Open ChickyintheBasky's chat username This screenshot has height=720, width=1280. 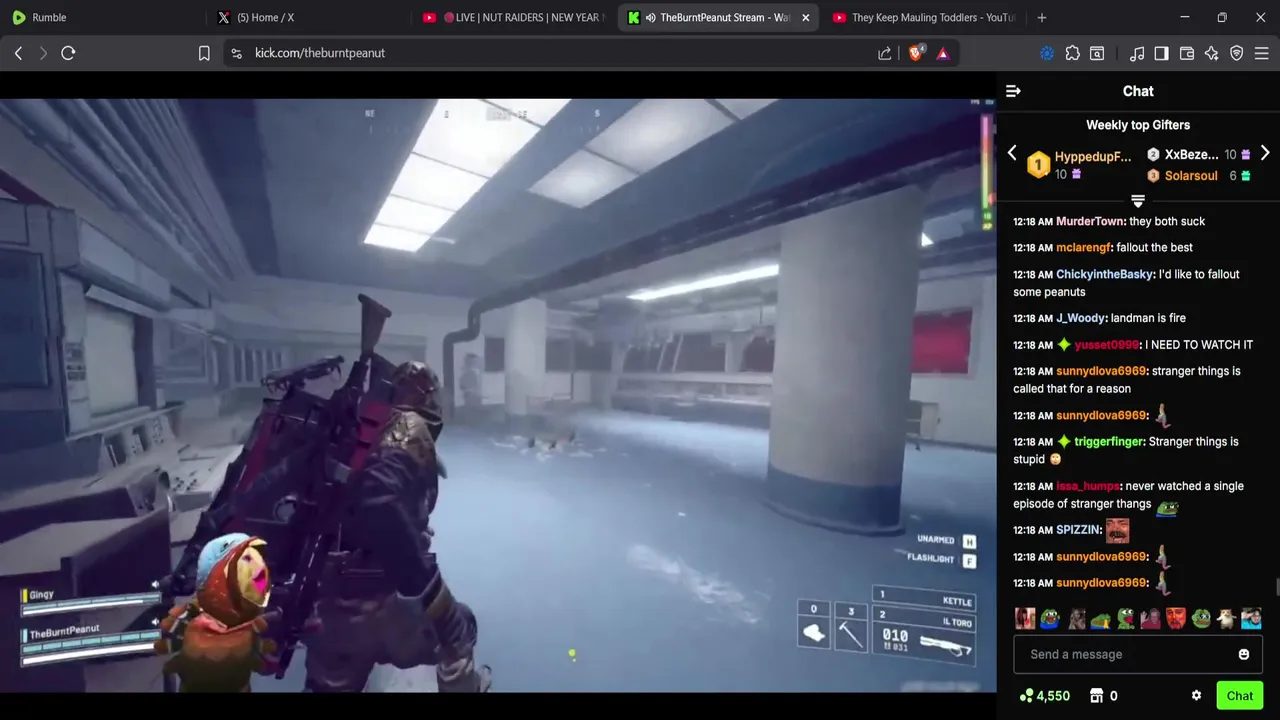(x=1104, y=274)
